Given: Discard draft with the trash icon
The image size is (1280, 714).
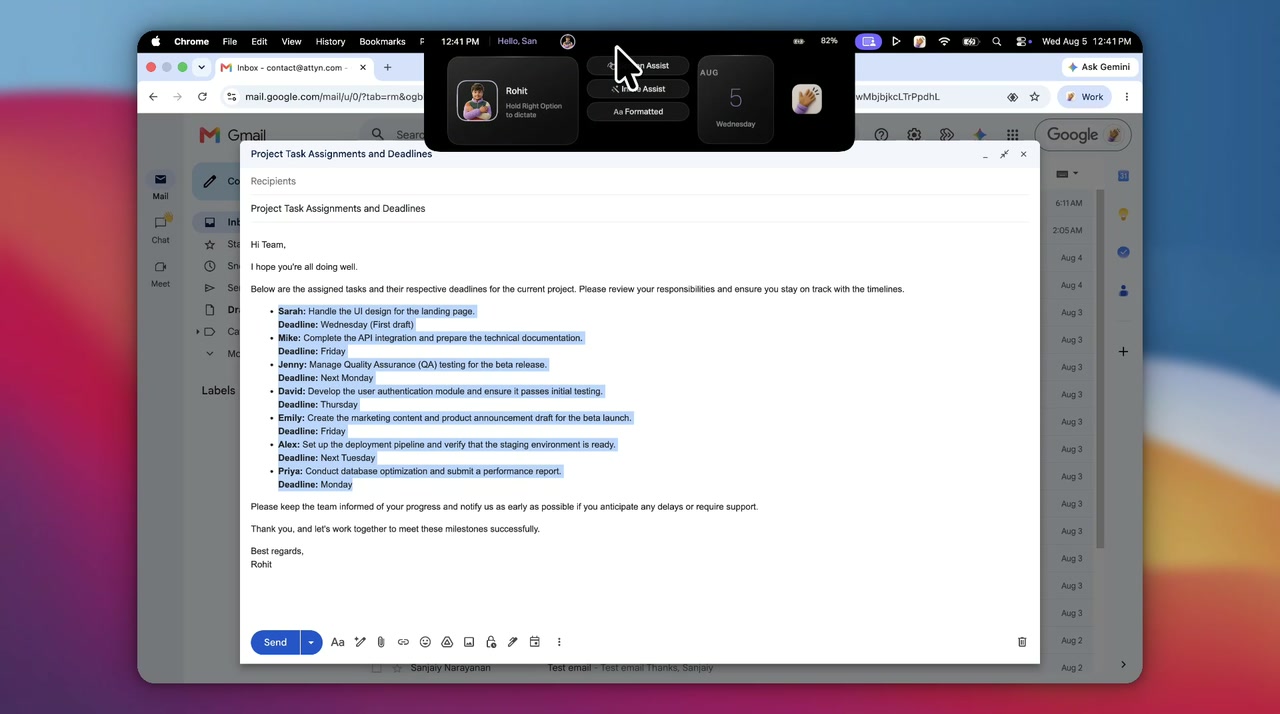Looking at the screenshot, I should pyautogui.click(x=1022, y=642).
